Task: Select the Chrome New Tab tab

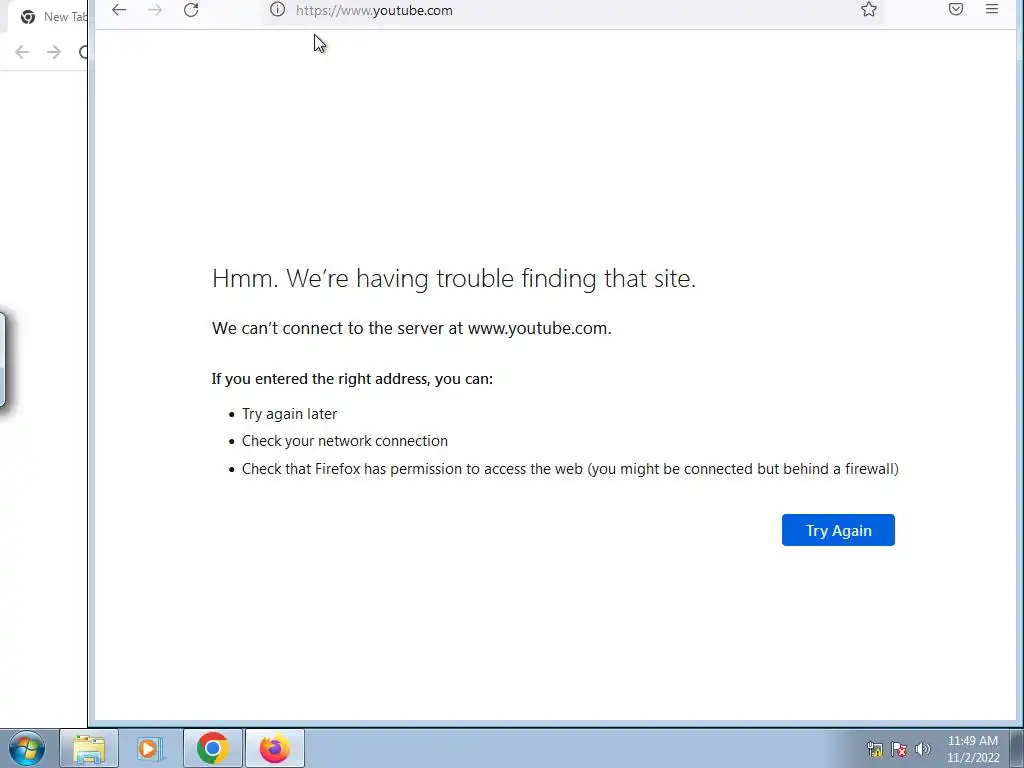Action: (x=51, y=17)
